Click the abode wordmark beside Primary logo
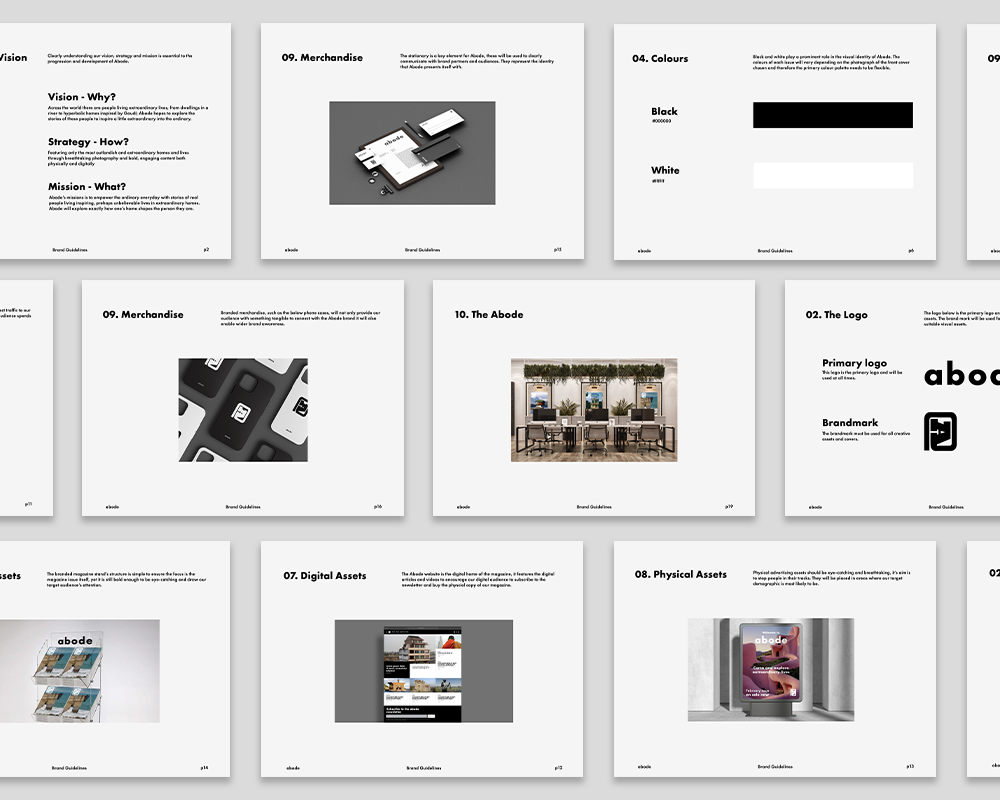The height and width of the screenshot is (800, 1000). pyautogui.click(x=962, y=374)
